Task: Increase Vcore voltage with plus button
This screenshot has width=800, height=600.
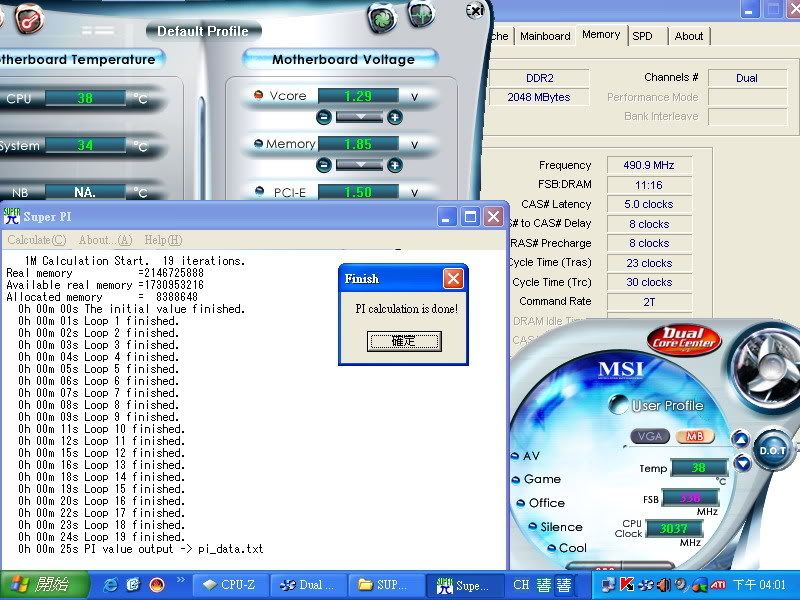Action: pos(394,117)
